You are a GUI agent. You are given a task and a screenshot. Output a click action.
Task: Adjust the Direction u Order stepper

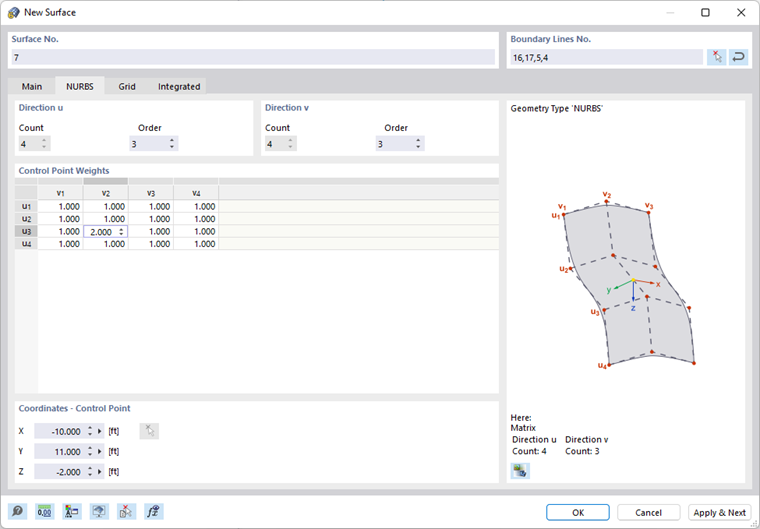tap(172, 144)
